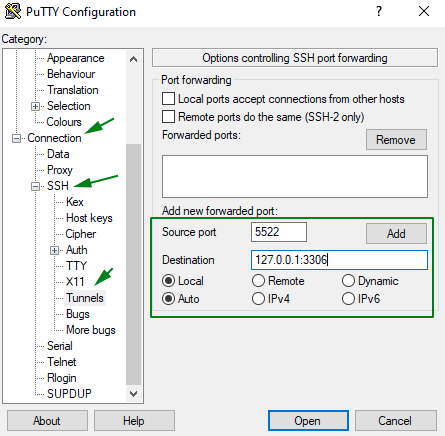Open the Rlogin category
445x436 pixels.
pyautogui.click(x=62, y=378)
